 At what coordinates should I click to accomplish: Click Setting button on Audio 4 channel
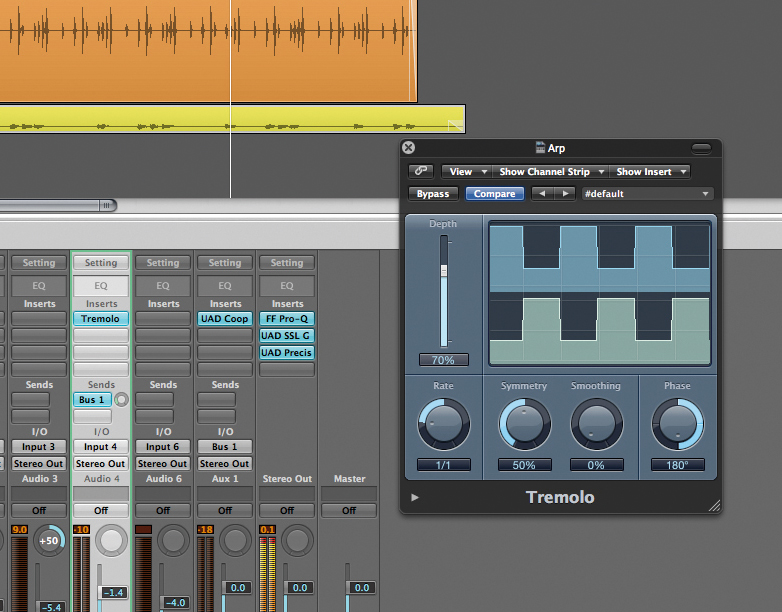click(101, 263)
